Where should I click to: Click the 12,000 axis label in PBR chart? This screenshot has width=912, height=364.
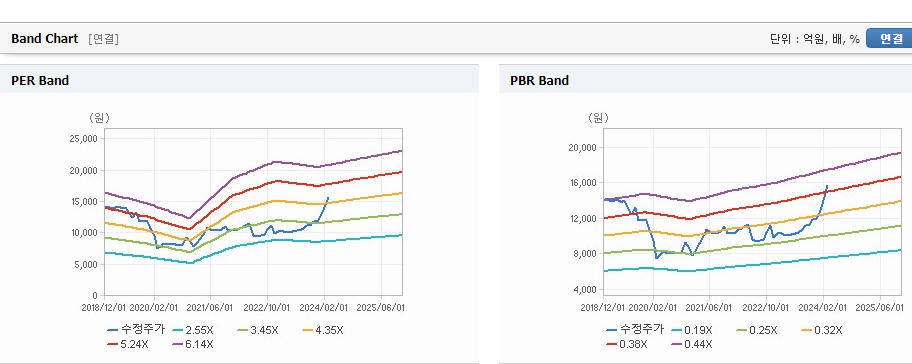click(584, 218)
